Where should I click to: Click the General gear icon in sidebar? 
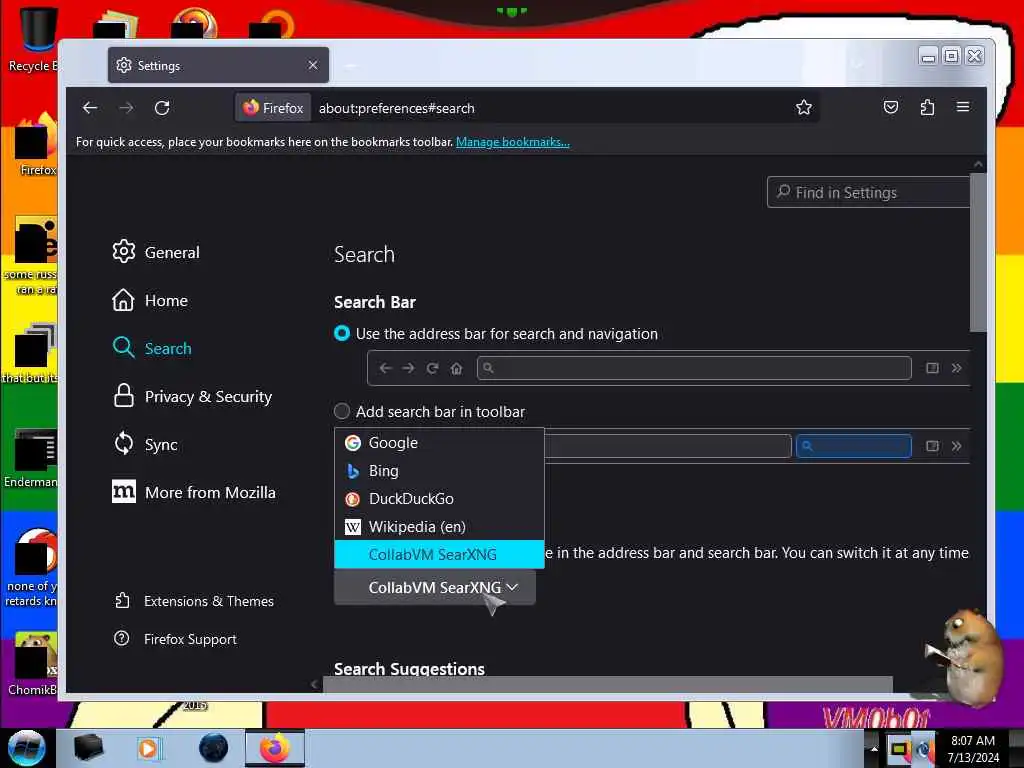[x=123, y=251]
